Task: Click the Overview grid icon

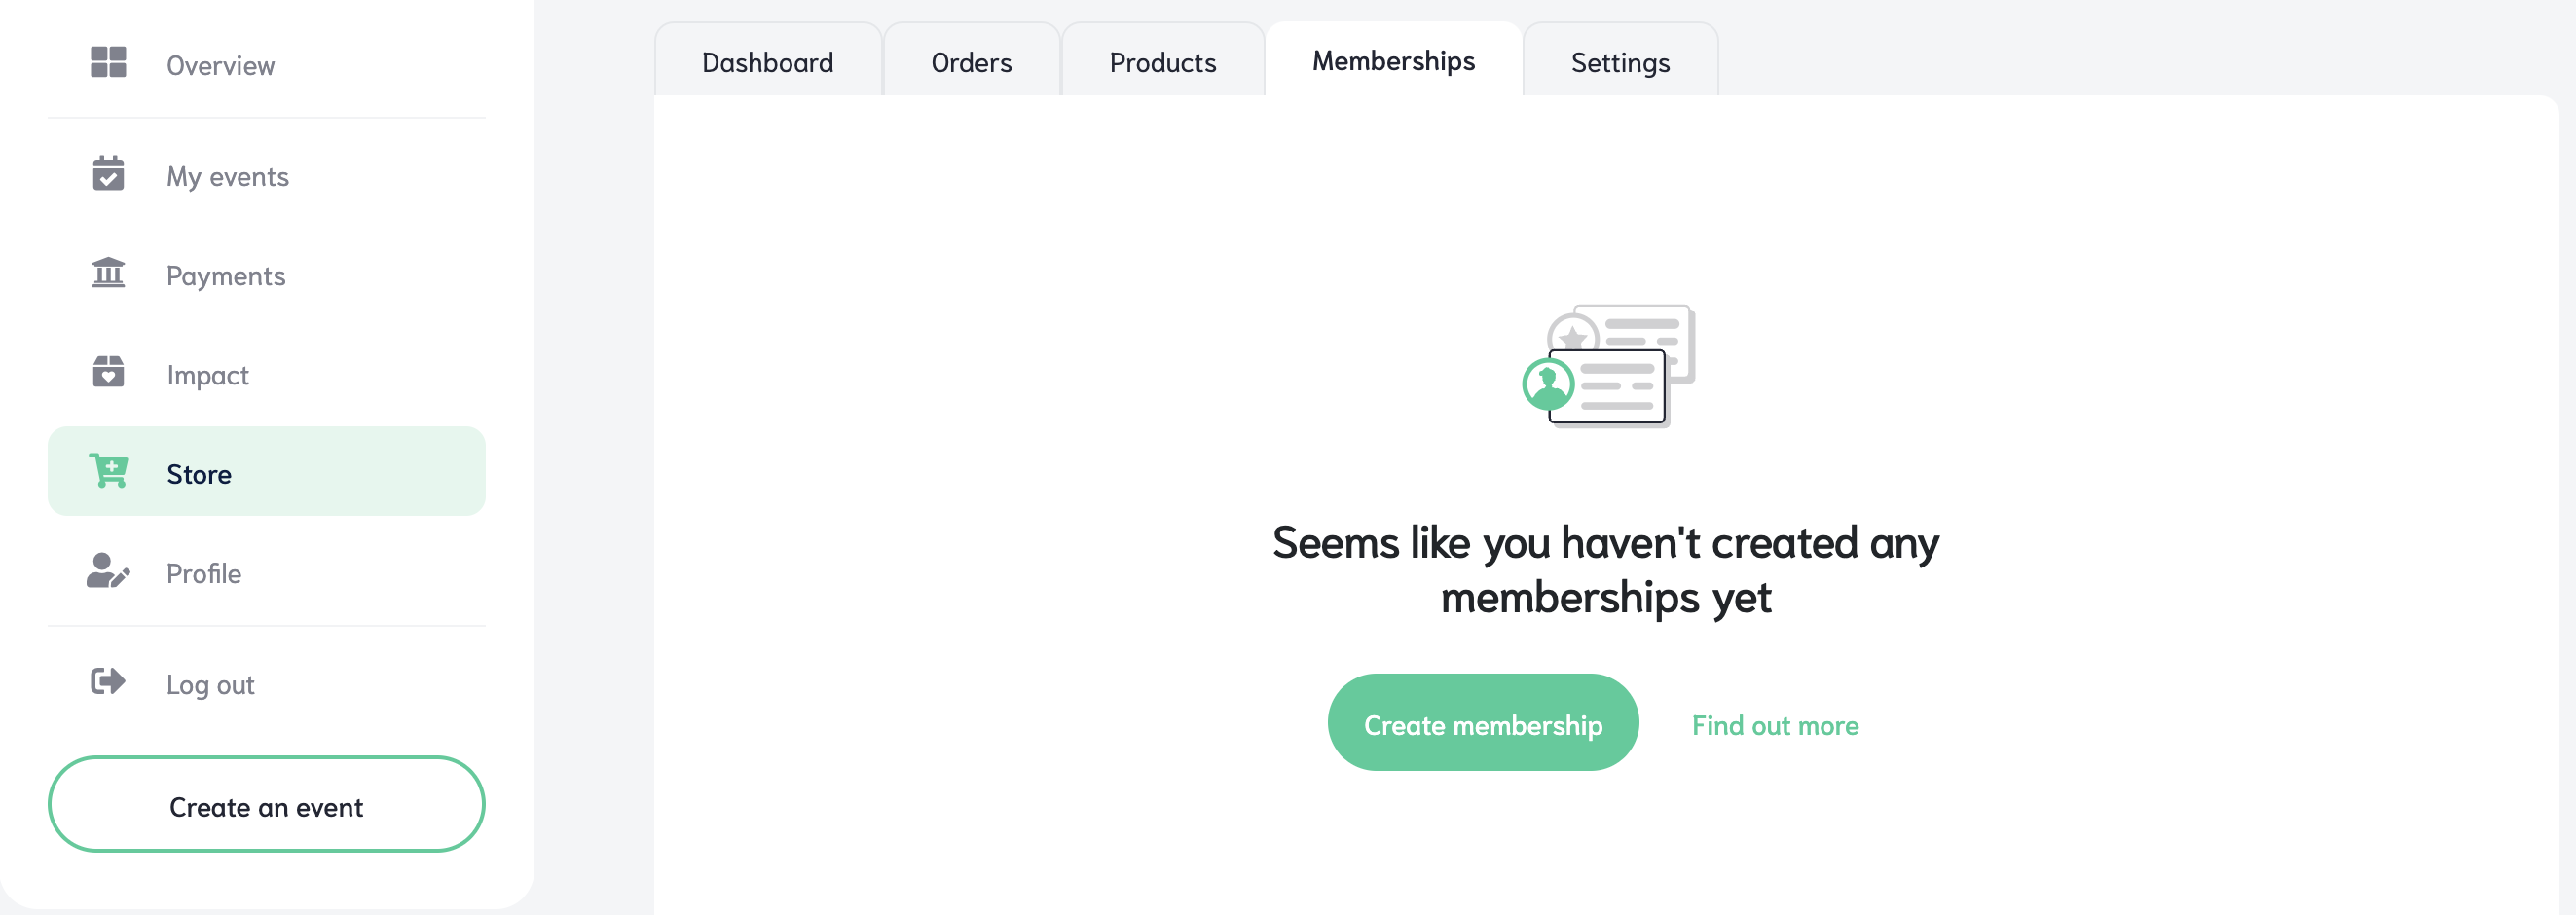Action: click(x=108, y=63)
